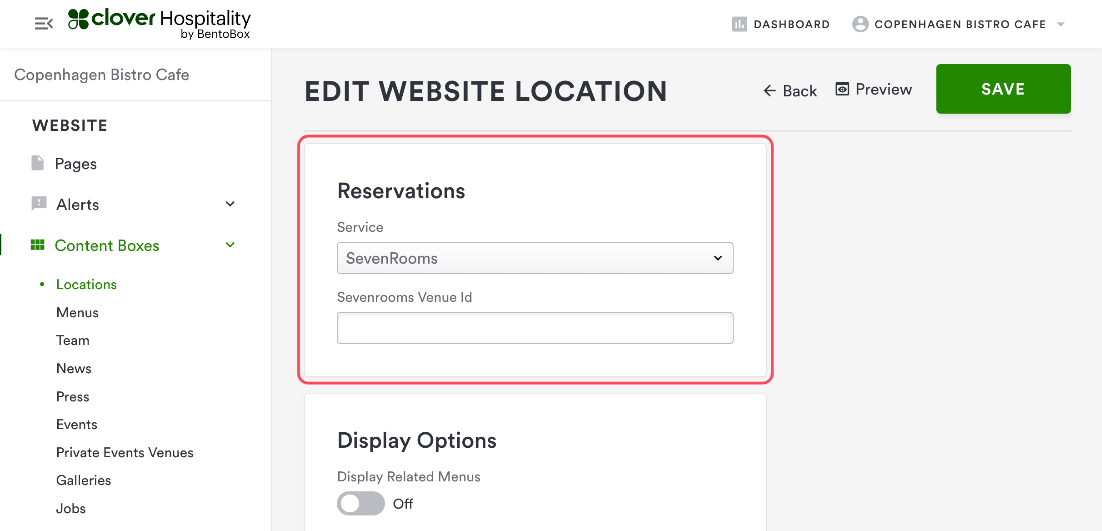Collapse the Content Boxes chevron
The width and height of the screenshot is (1102, 531).
point(230,245)
